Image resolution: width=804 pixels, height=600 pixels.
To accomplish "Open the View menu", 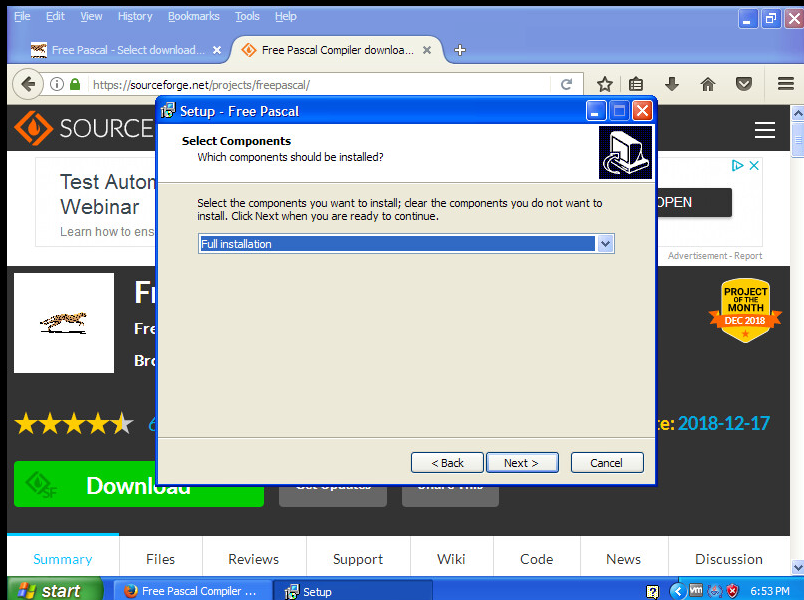I will click(x=91, y=16).
